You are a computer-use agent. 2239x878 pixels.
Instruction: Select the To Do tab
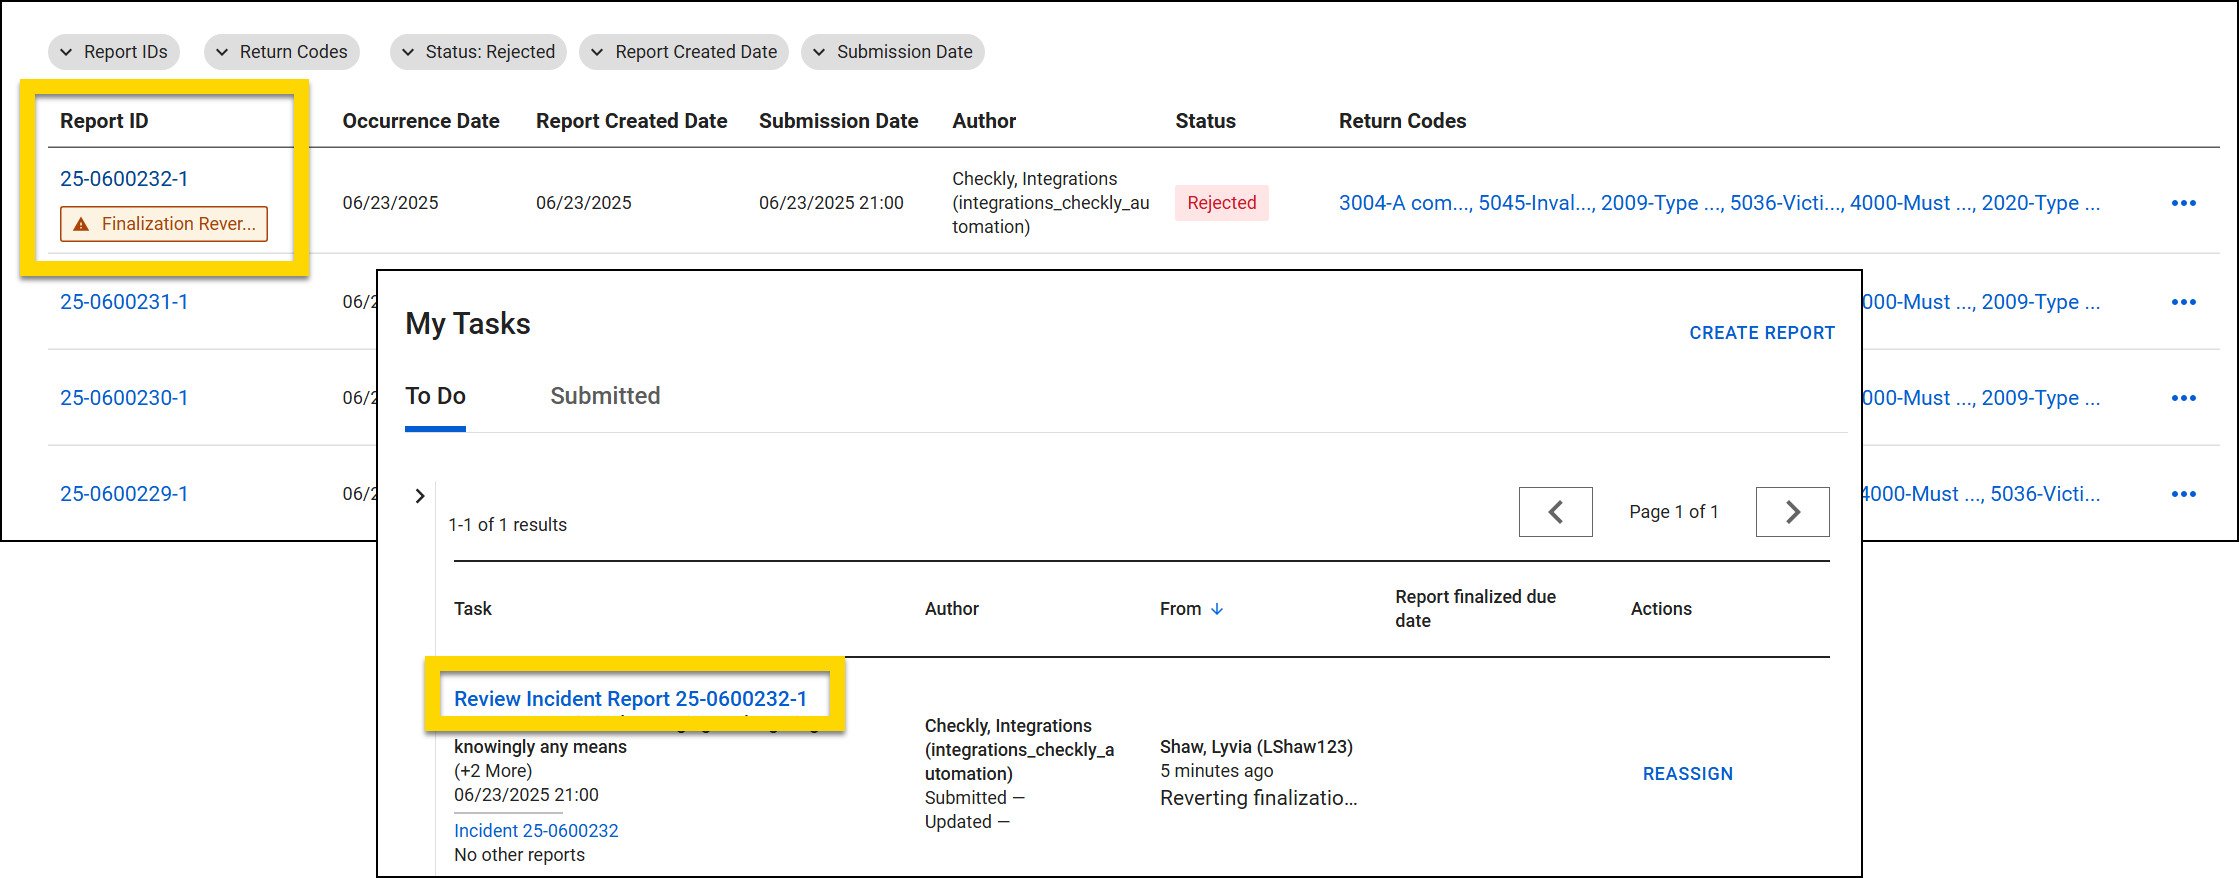coord(435,396)
